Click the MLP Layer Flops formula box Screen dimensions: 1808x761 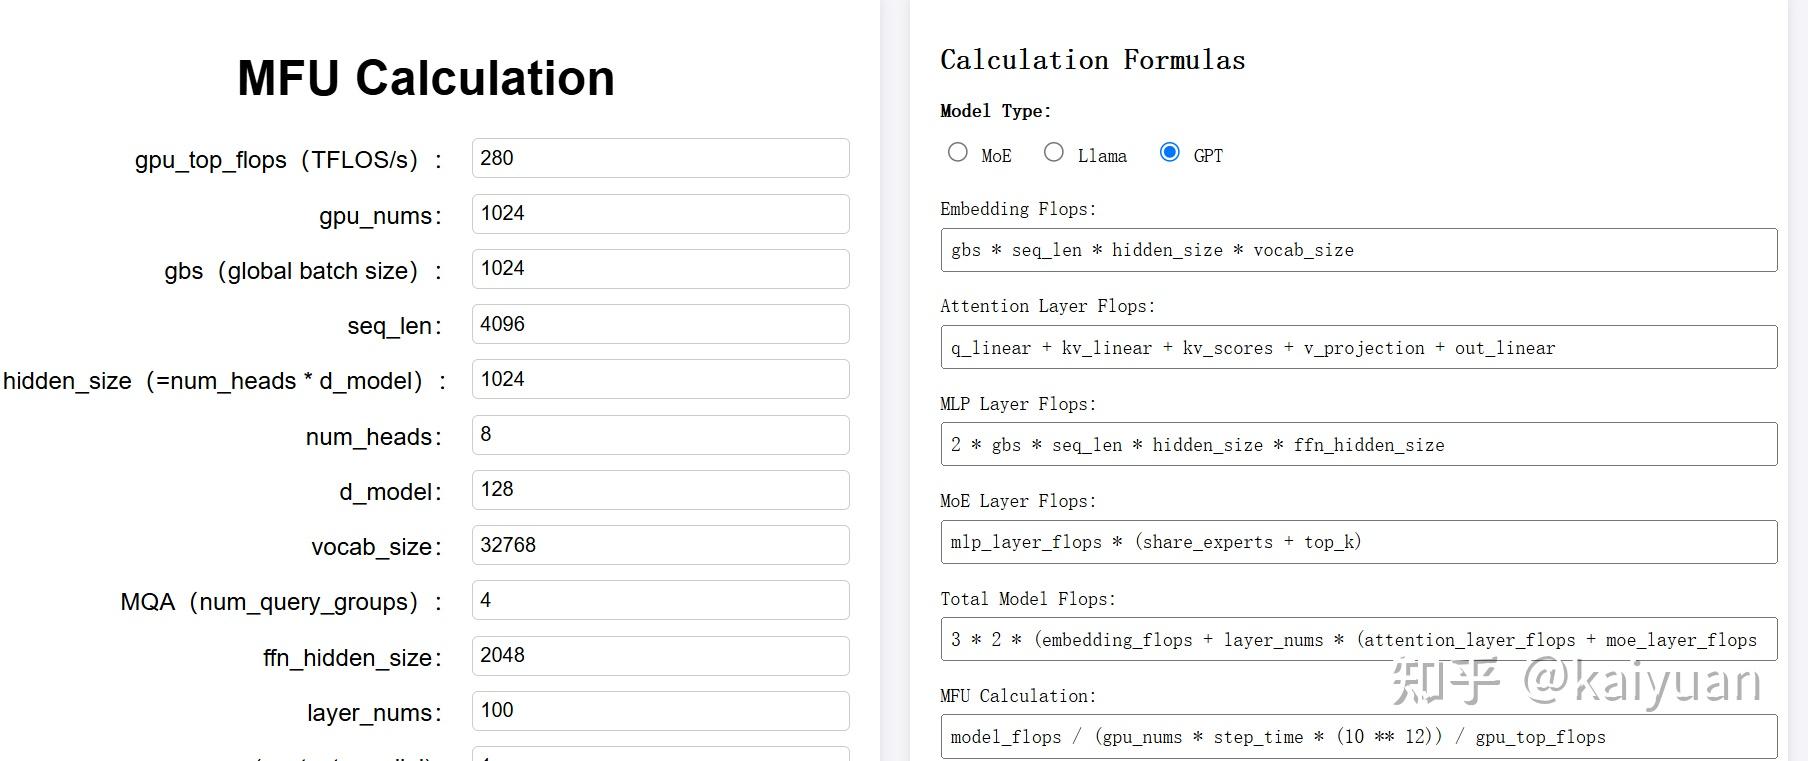pos(1358,444)
